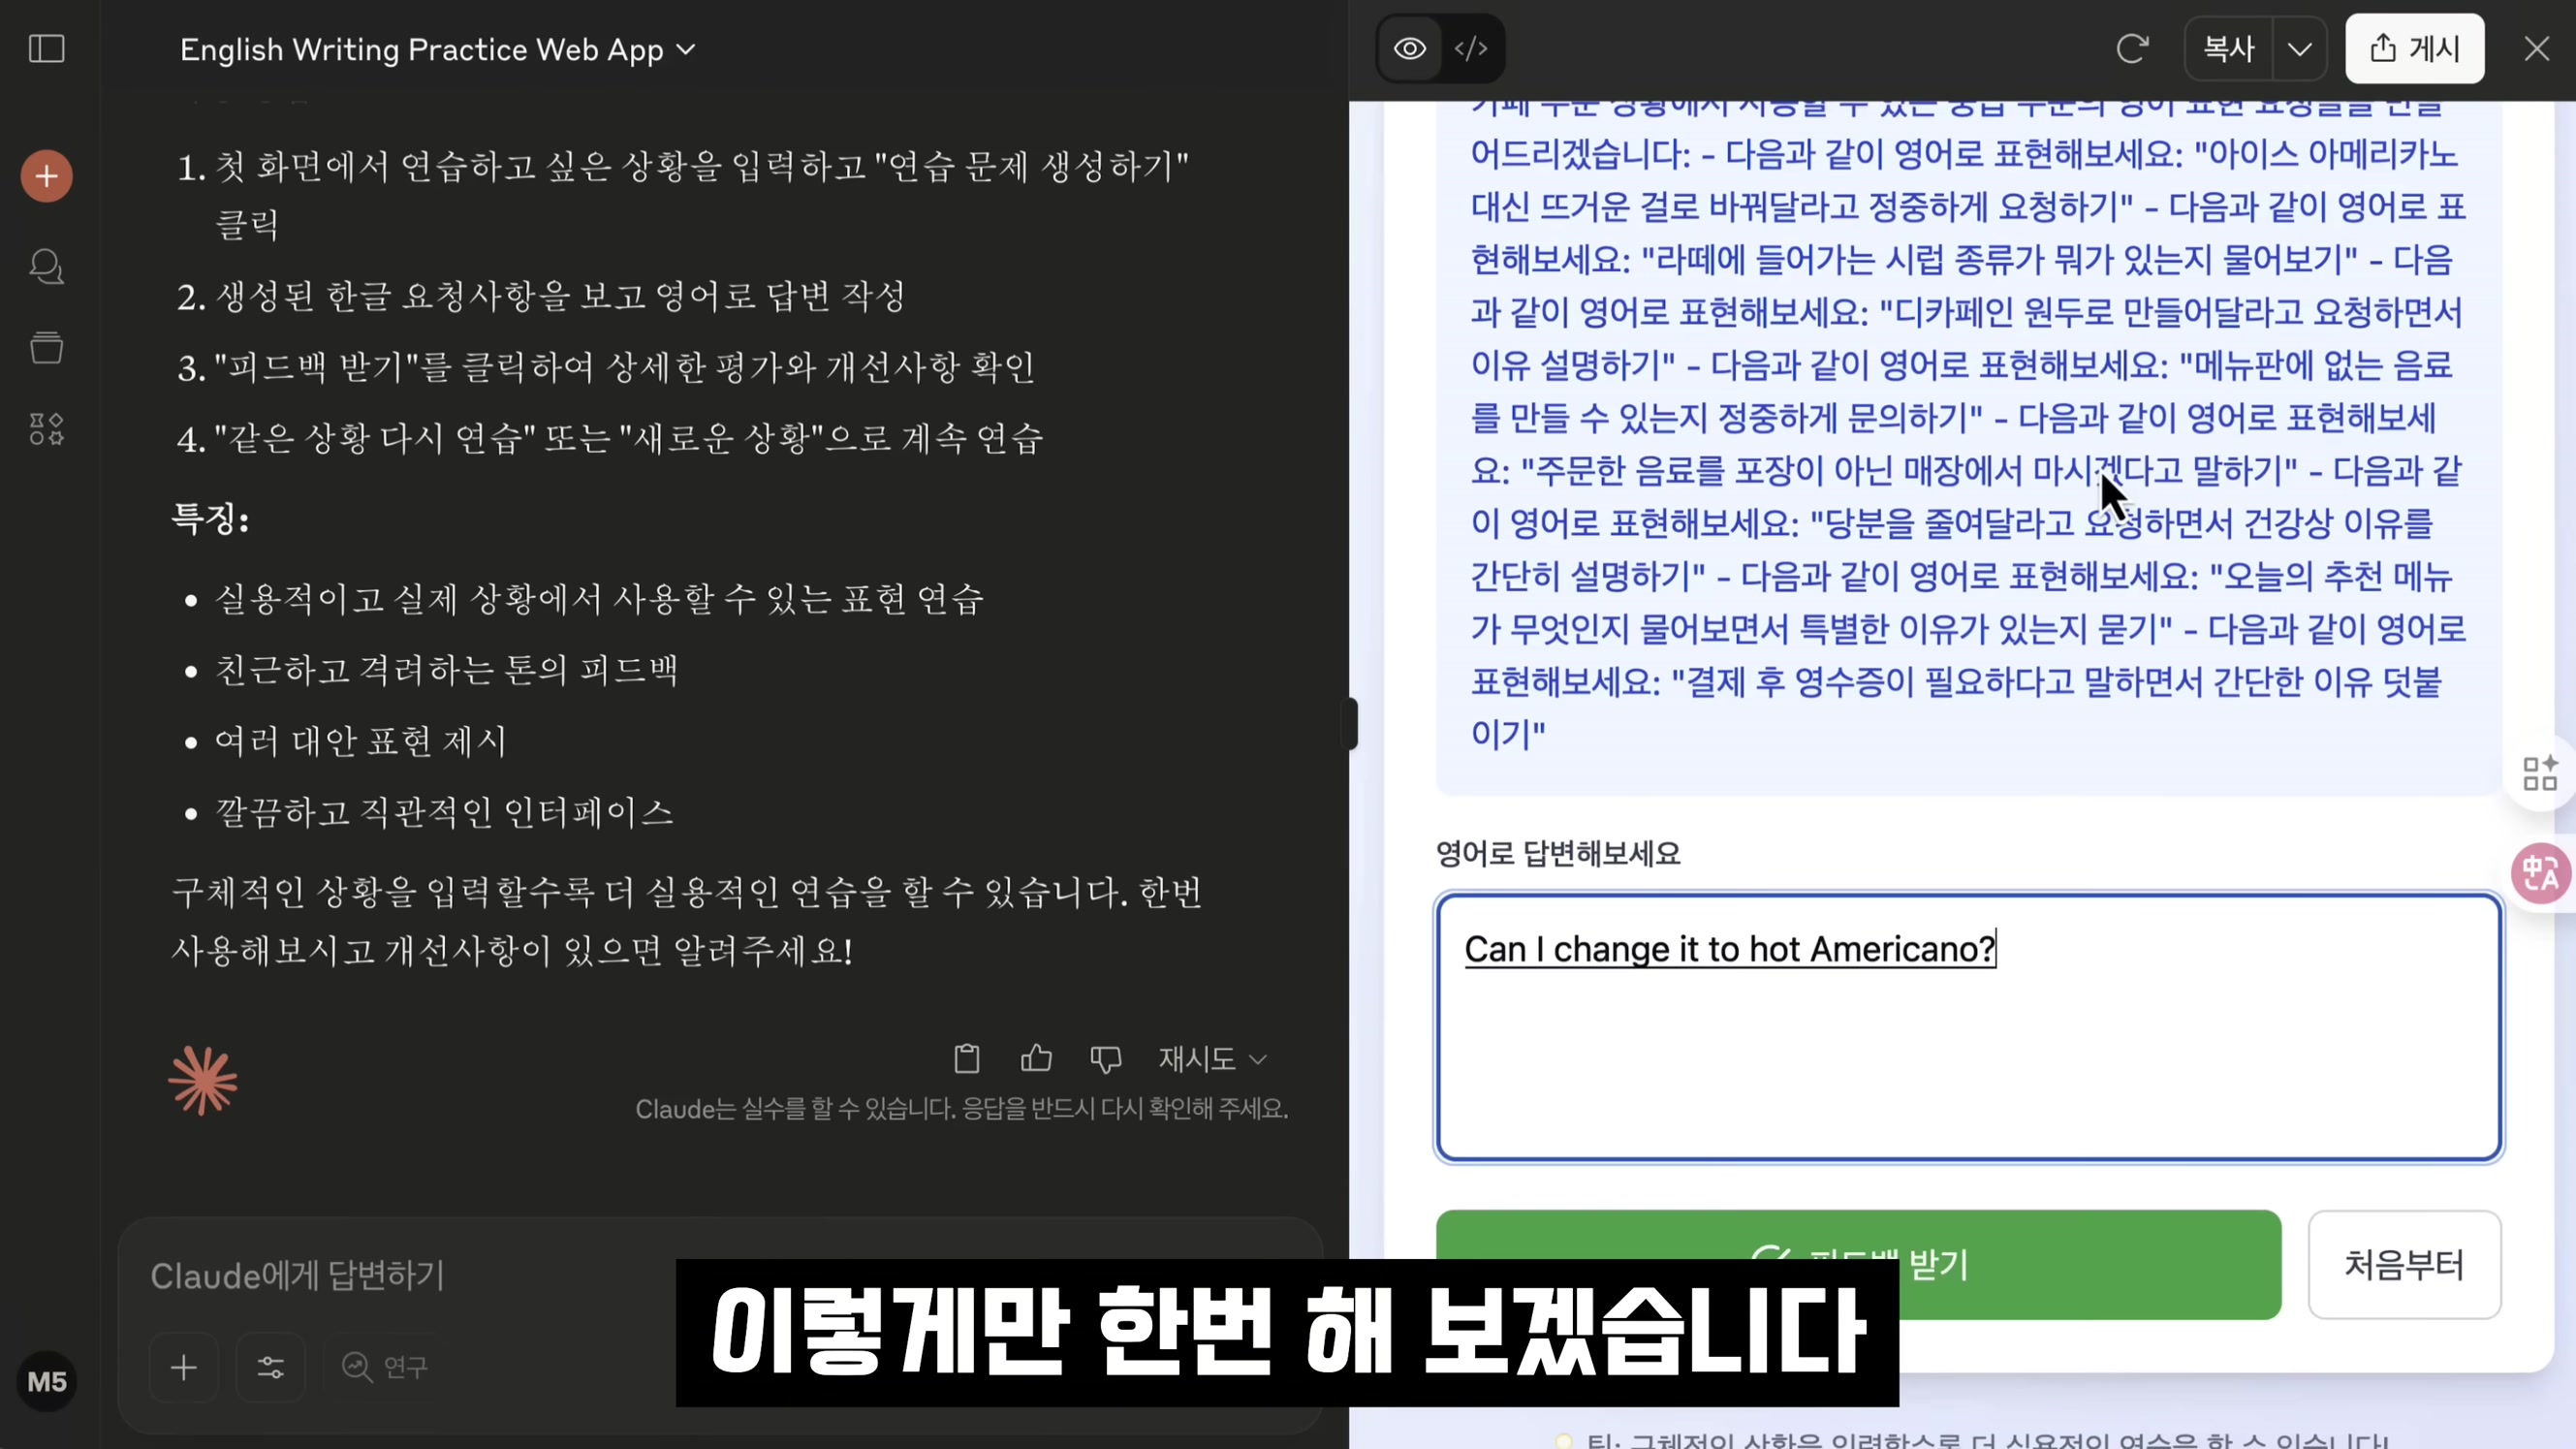The width and height of the screenshot is (2576, 1449).
Task: Click the 게시 publish button
Action: [x=2415, y=48]
